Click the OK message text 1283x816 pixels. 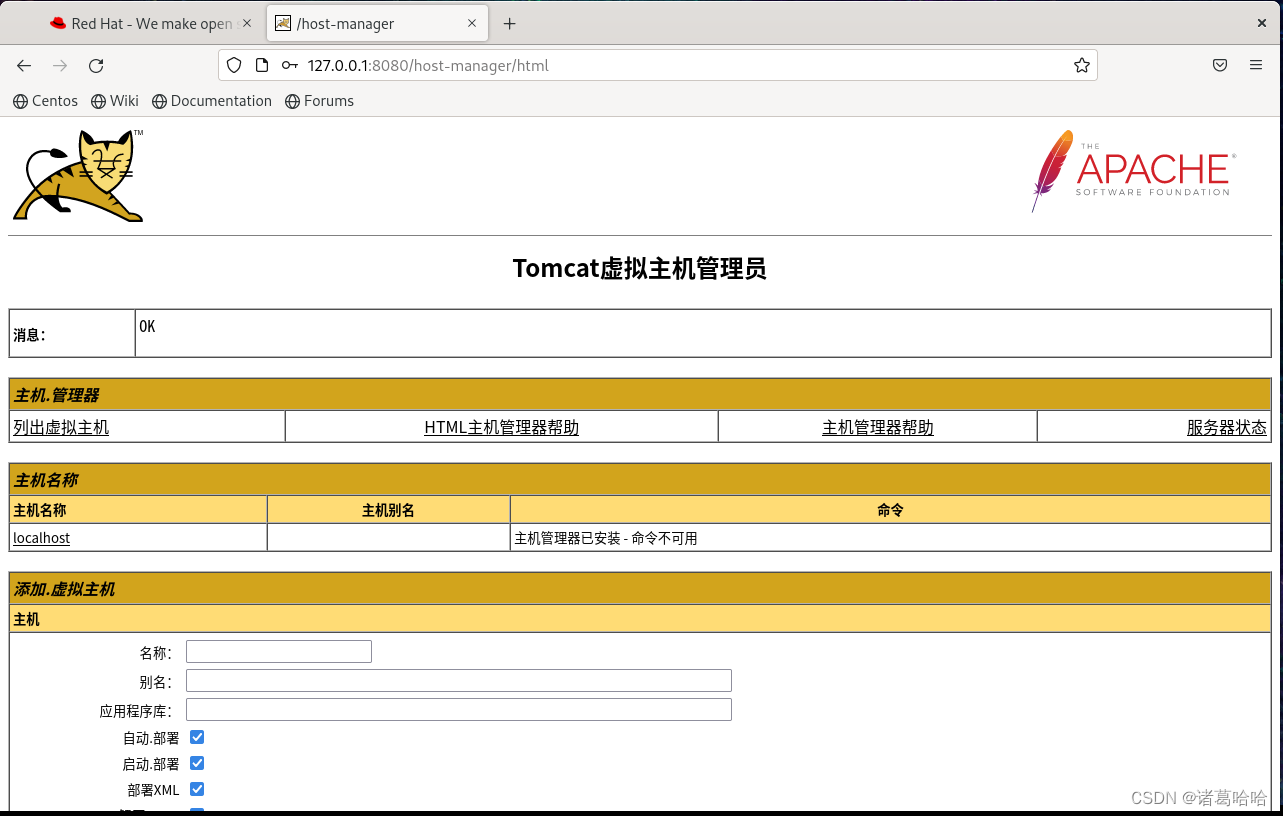pos(147,327)
